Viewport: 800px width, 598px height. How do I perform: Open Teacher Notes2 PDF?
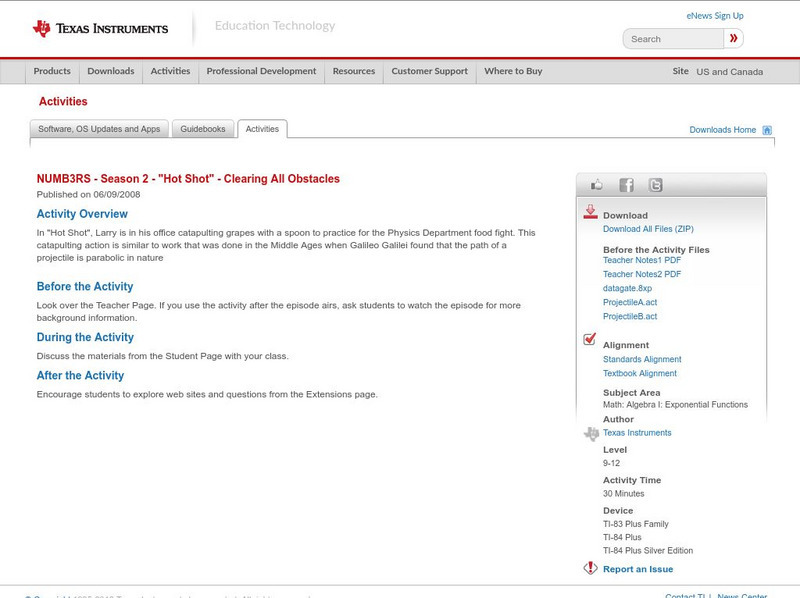[x=642, y=274]
